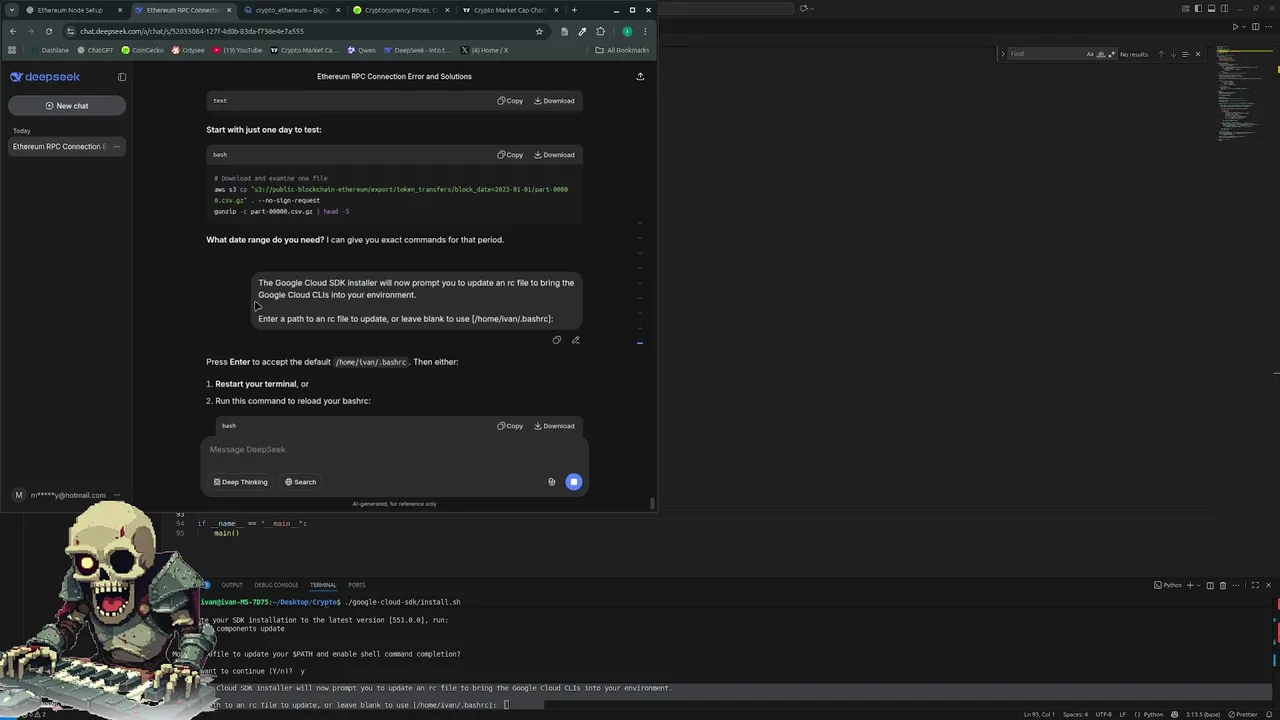Toggle Search mode in DeepSeek
The width and height of the screenshot is (1280, 720).
tap(300, 482)
